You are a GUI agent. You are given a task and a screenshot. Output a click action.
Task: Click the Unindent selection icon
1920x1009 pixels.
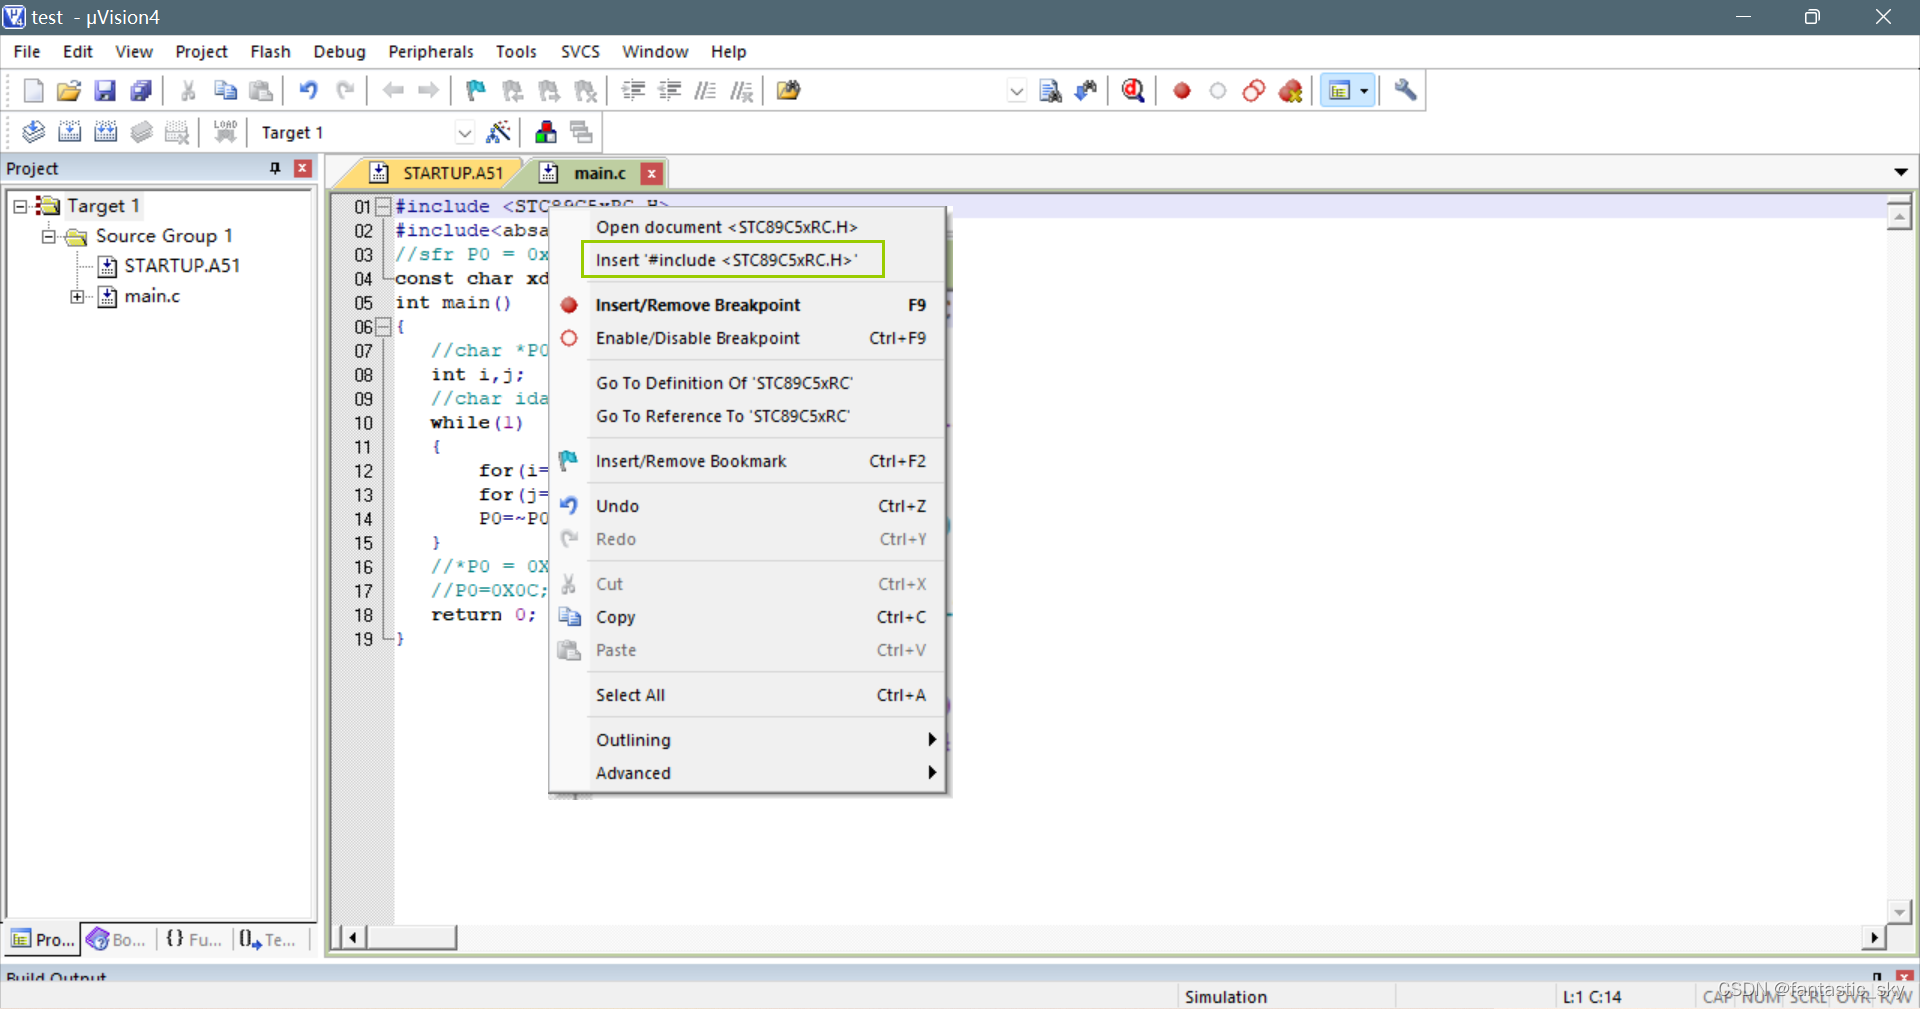[669, 91]
